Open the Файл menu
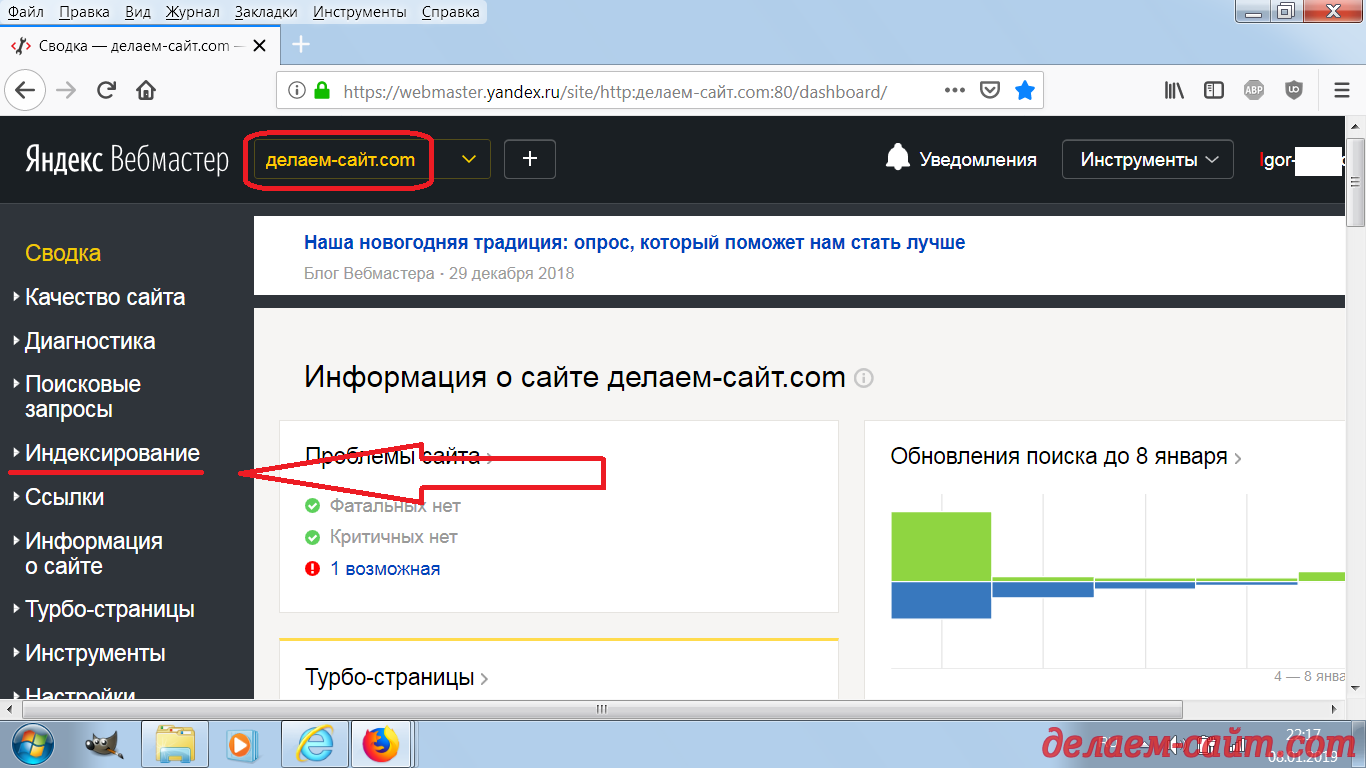Screen dimensions: 1366x768 (25, 12)
